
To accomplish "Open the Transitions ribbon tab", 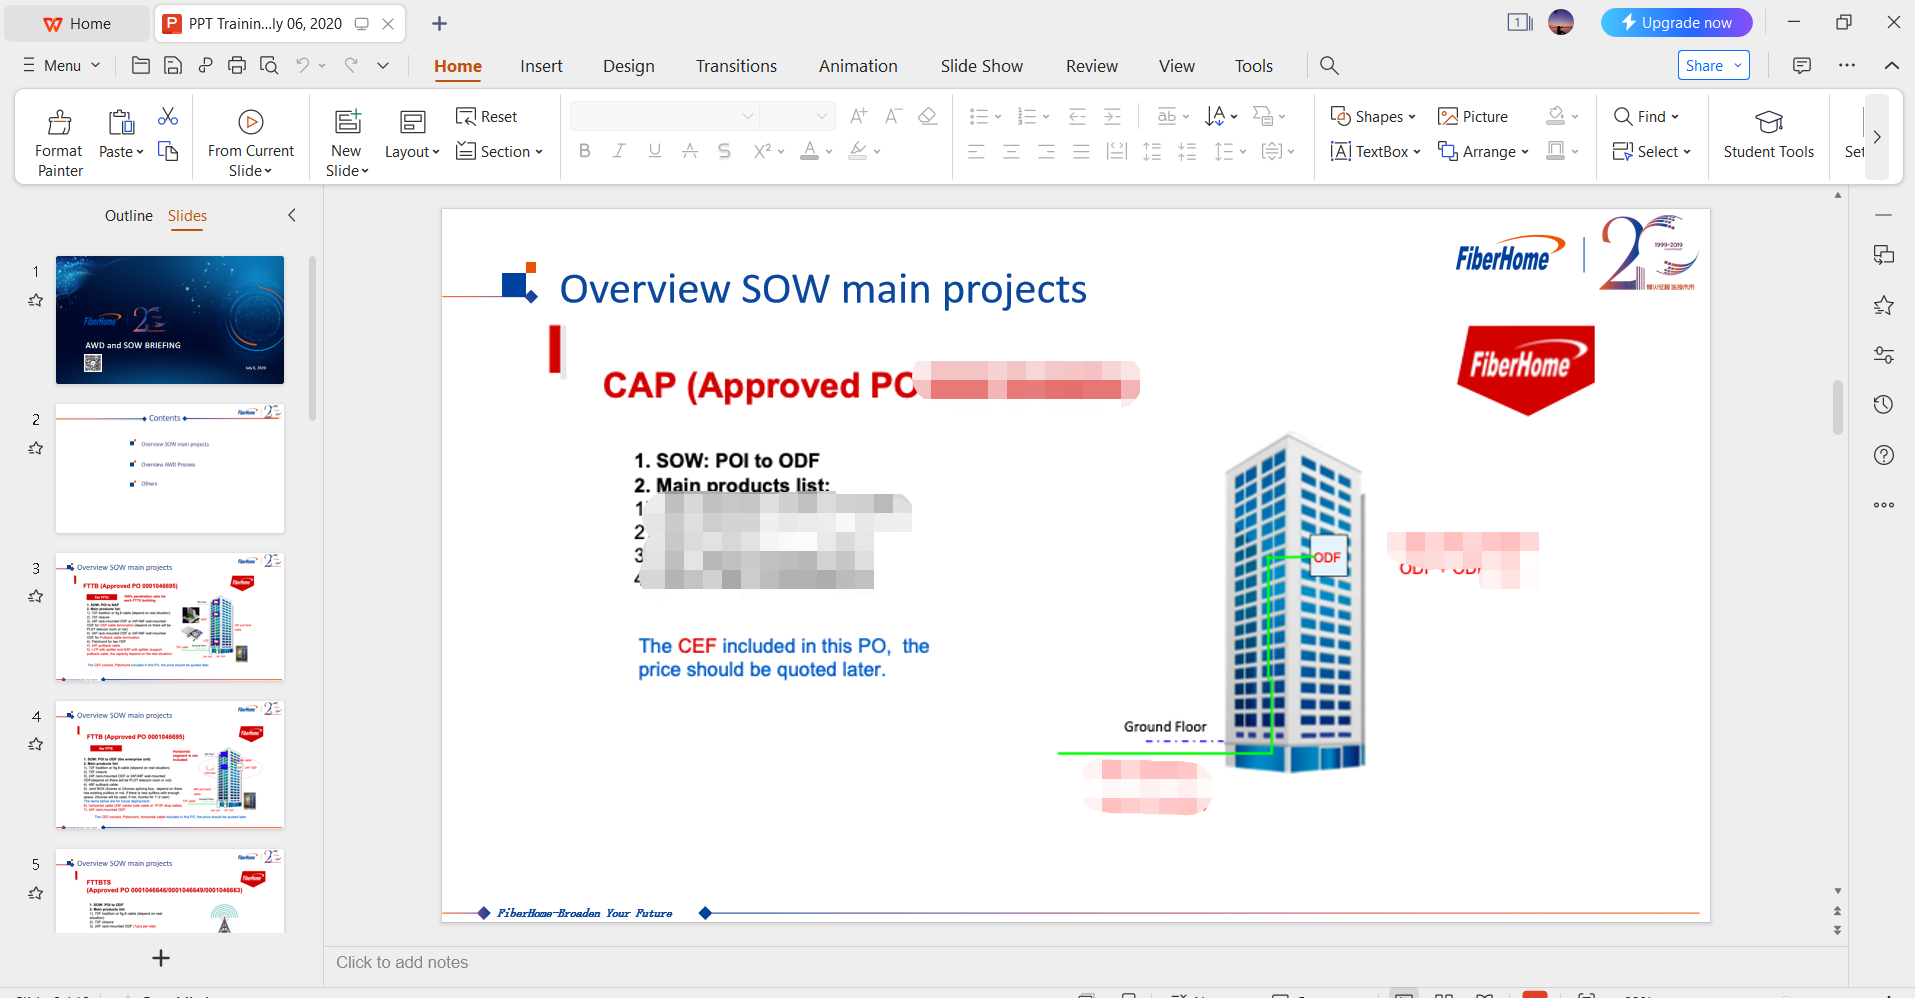I will point(736,66).
